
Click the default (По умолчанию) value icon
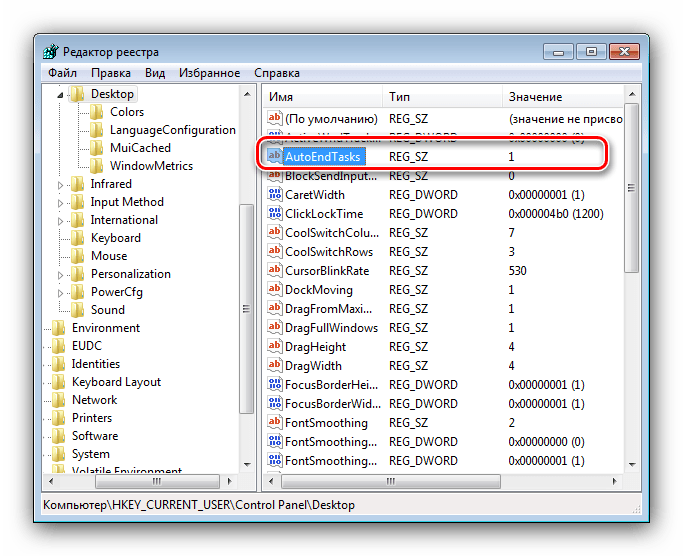coord(274,118)
